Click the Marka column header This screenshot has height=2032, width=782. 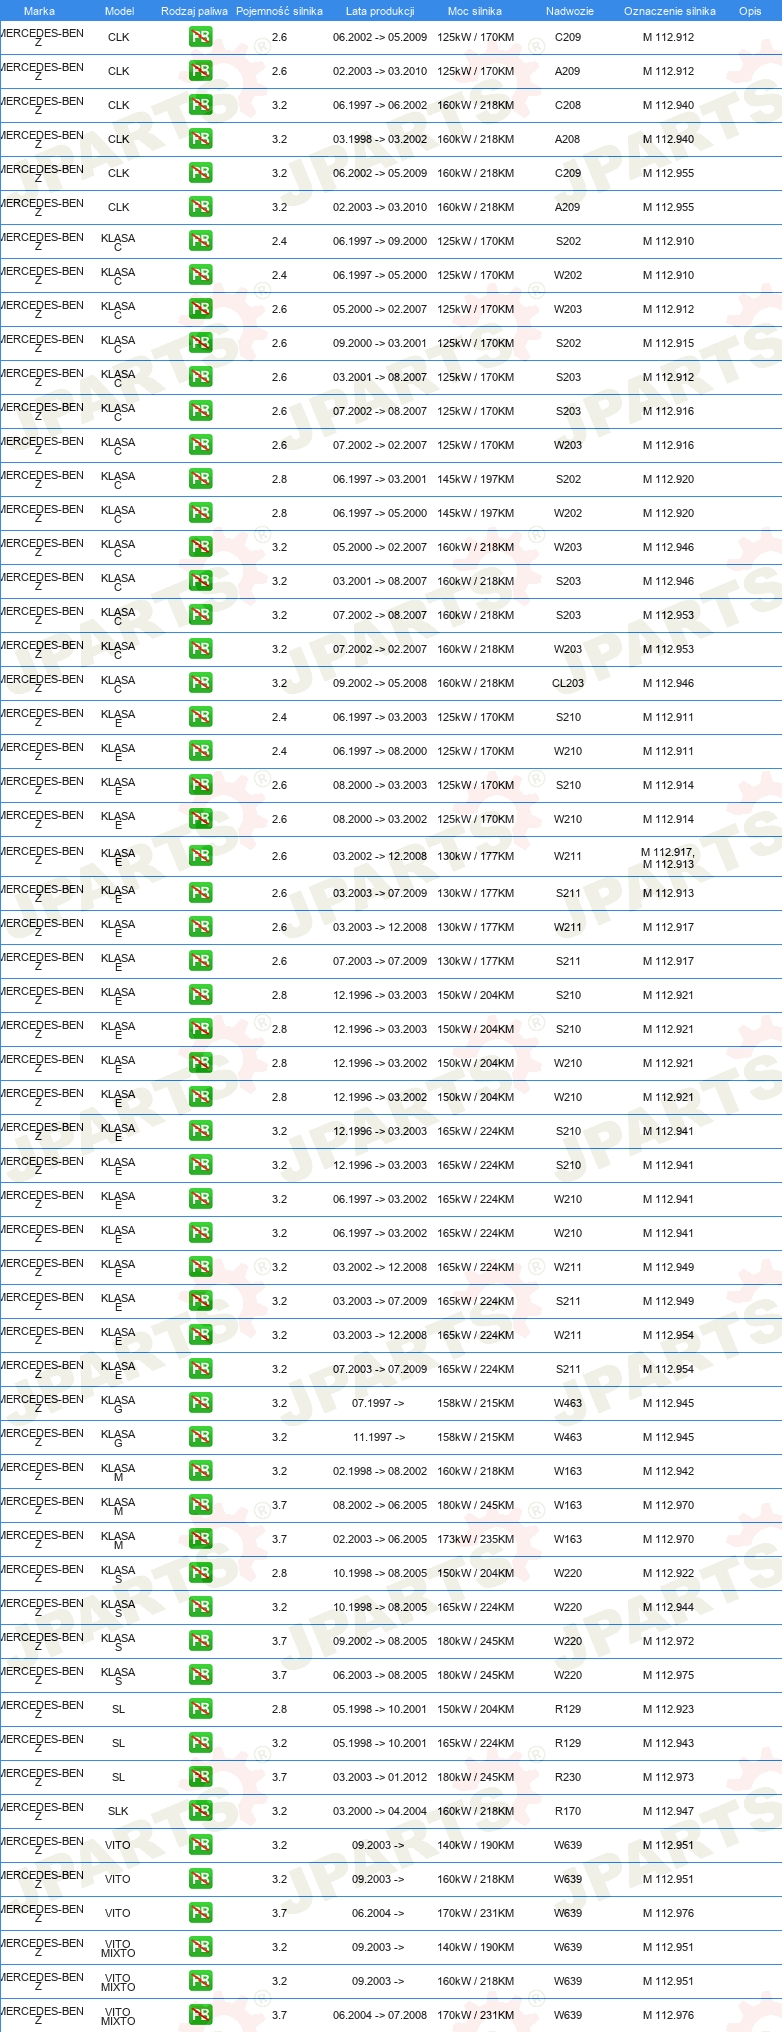point(39,11)
